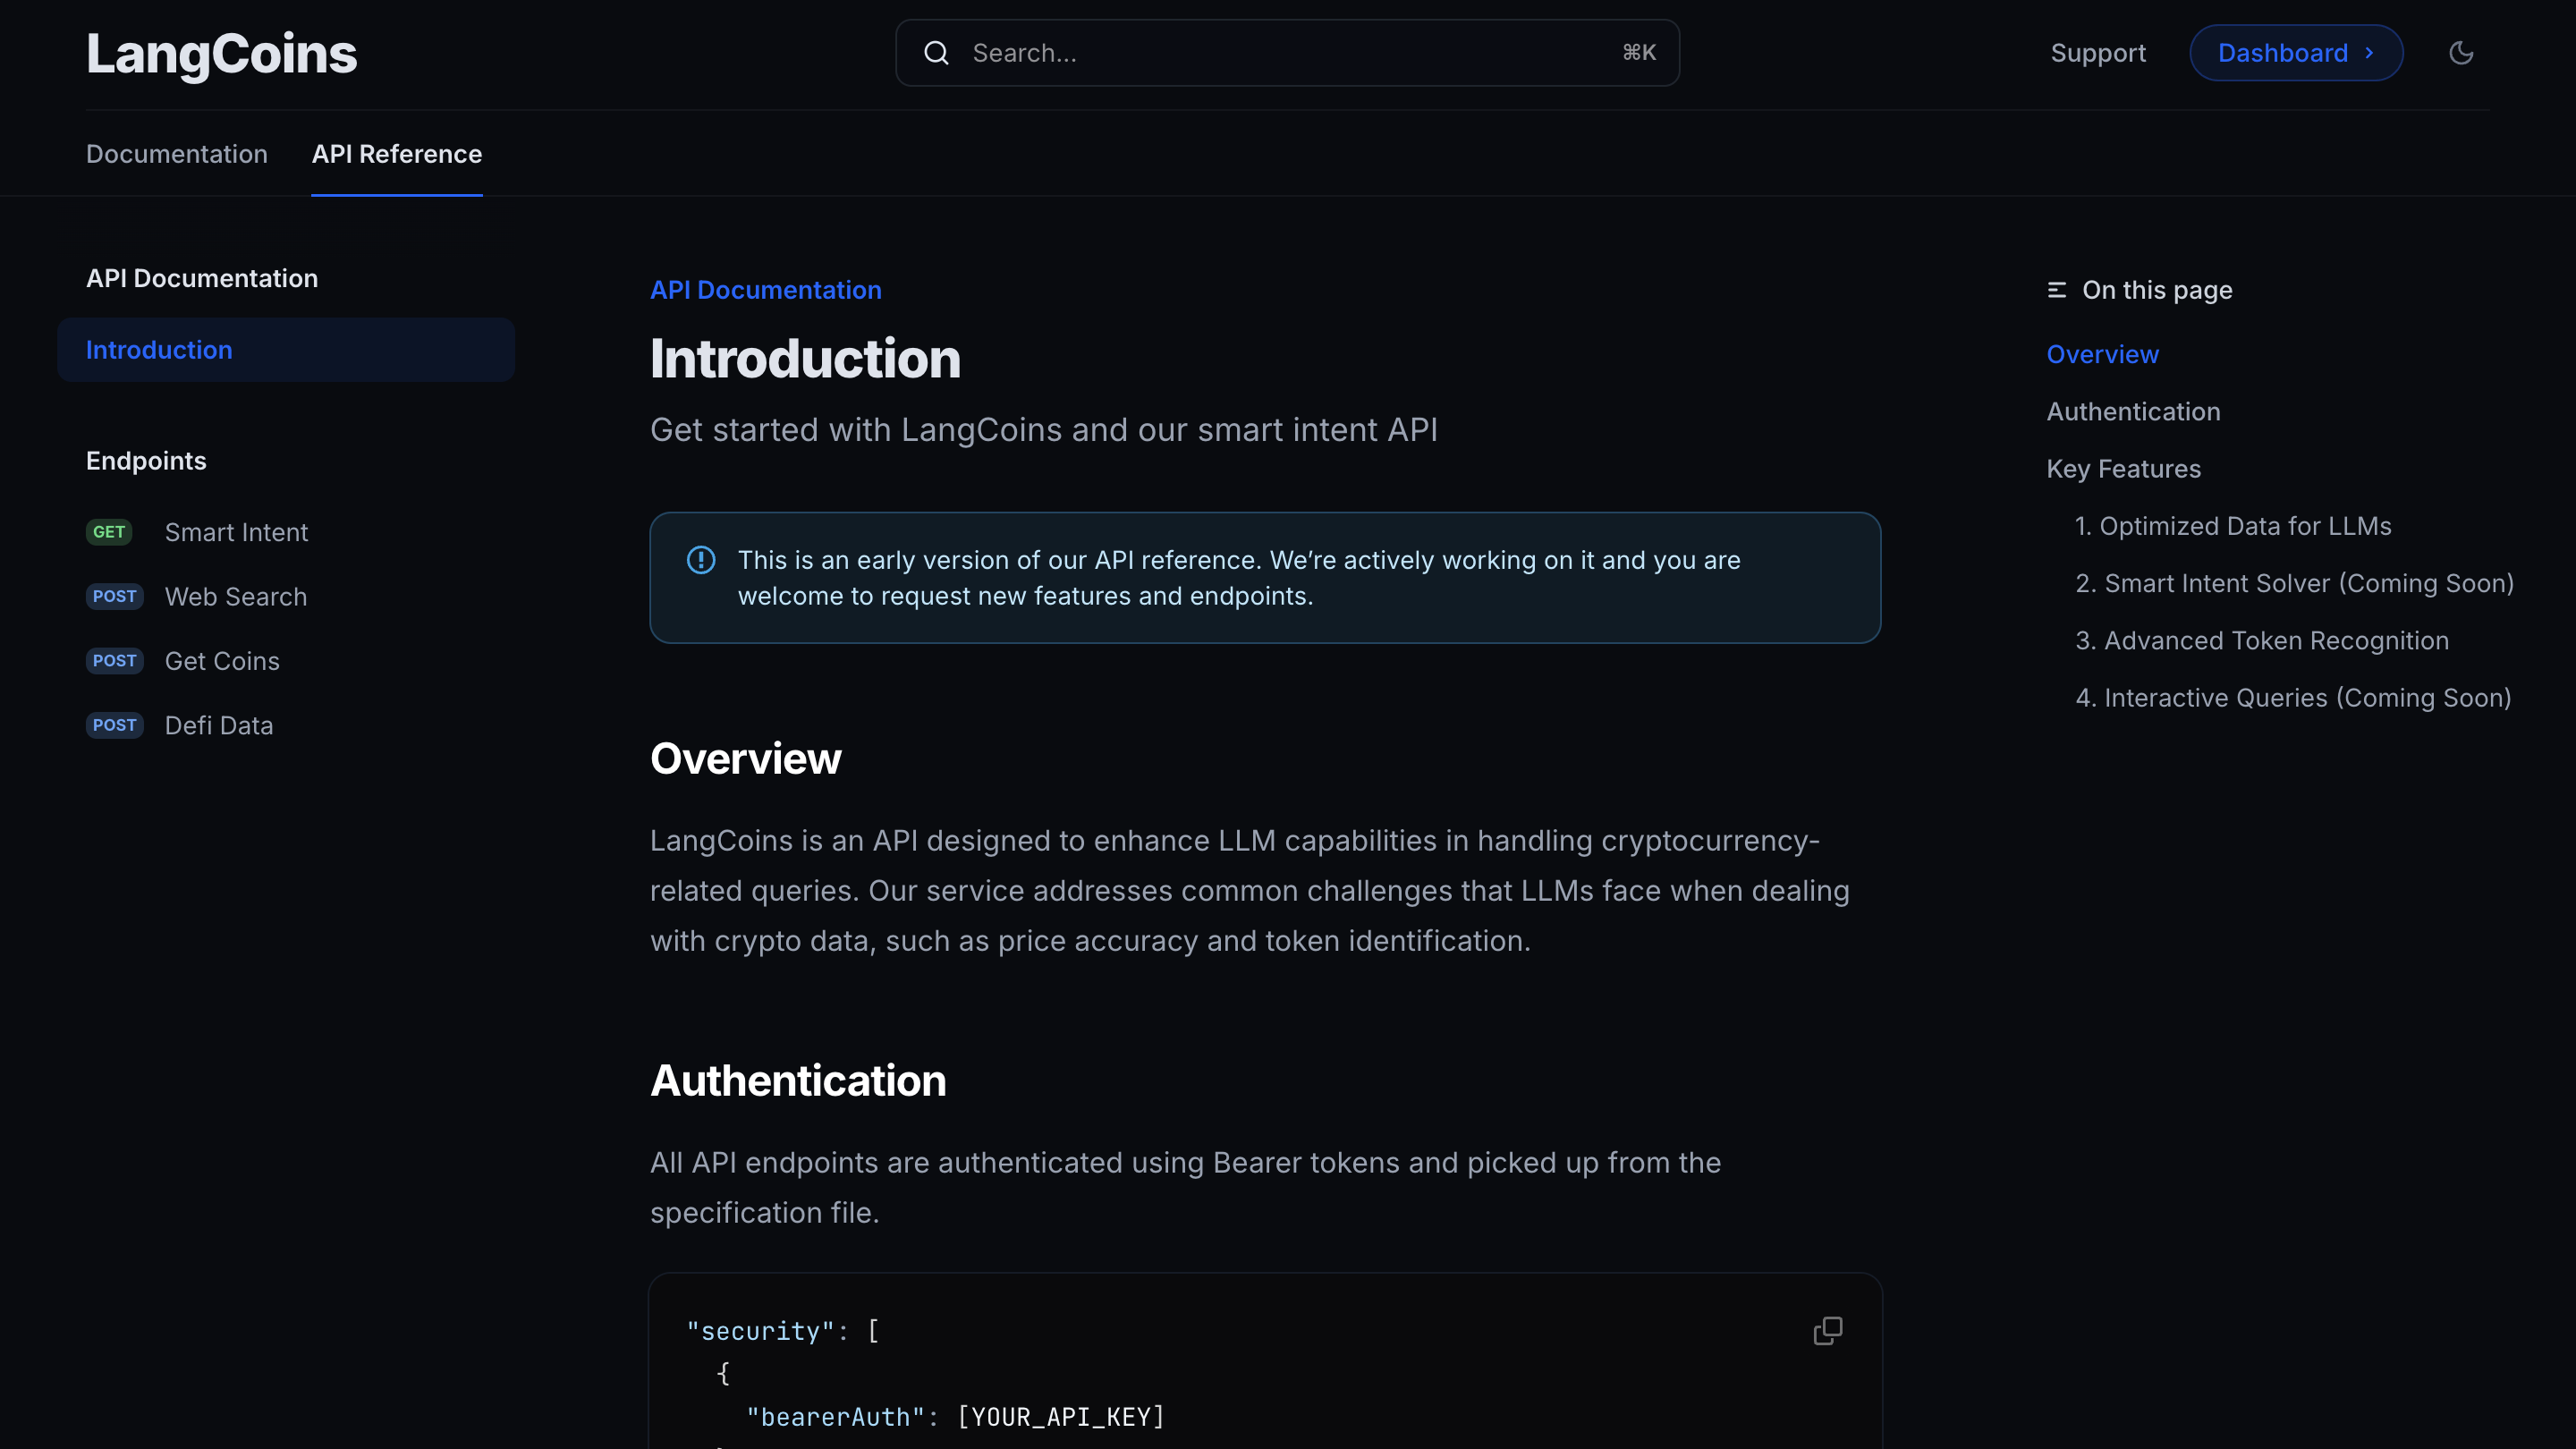This screenshot has height=1449, width=2576.
Task: Expand the Endpoints section
Action: coord(145,460)
